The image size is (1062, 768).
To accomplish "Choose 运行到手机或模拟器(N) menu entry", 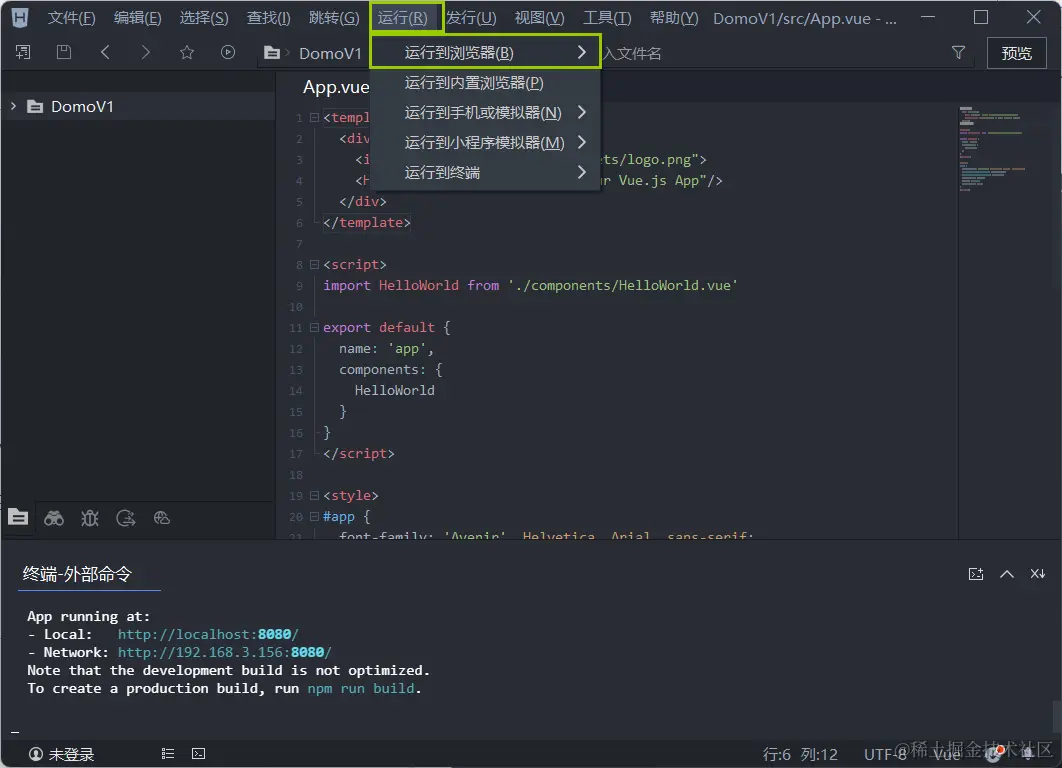I will pos(485,112).
